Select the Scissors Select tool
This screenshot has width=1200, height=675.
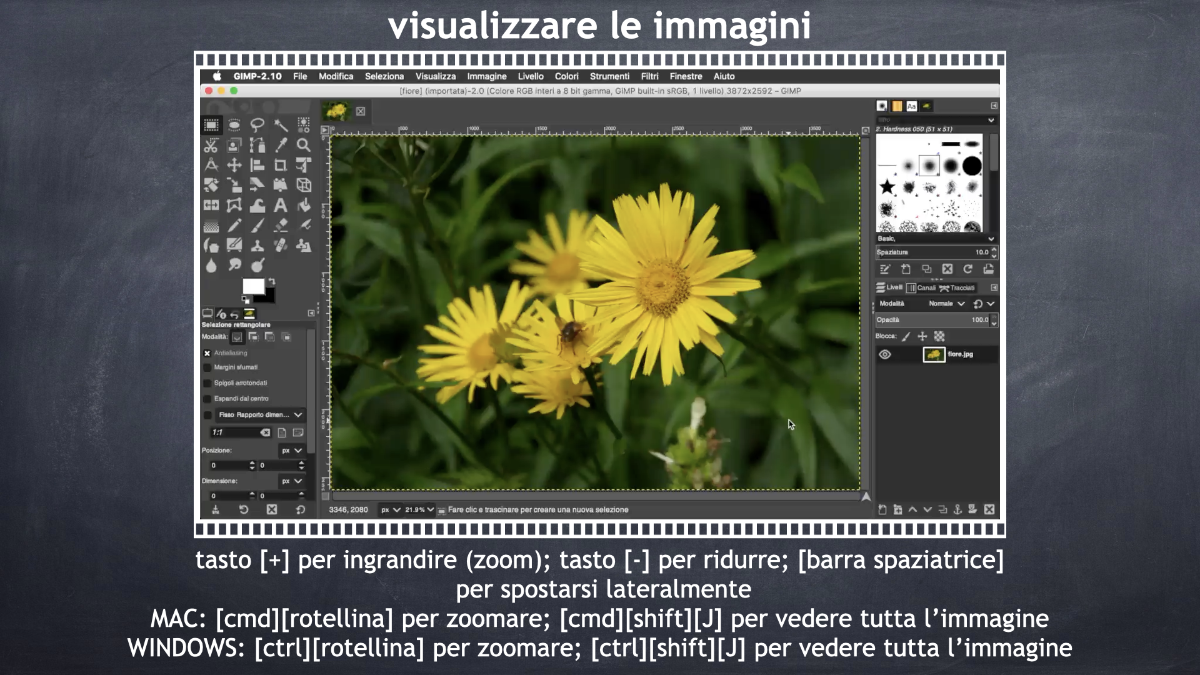pyautogui.click(x=211, y=145)
